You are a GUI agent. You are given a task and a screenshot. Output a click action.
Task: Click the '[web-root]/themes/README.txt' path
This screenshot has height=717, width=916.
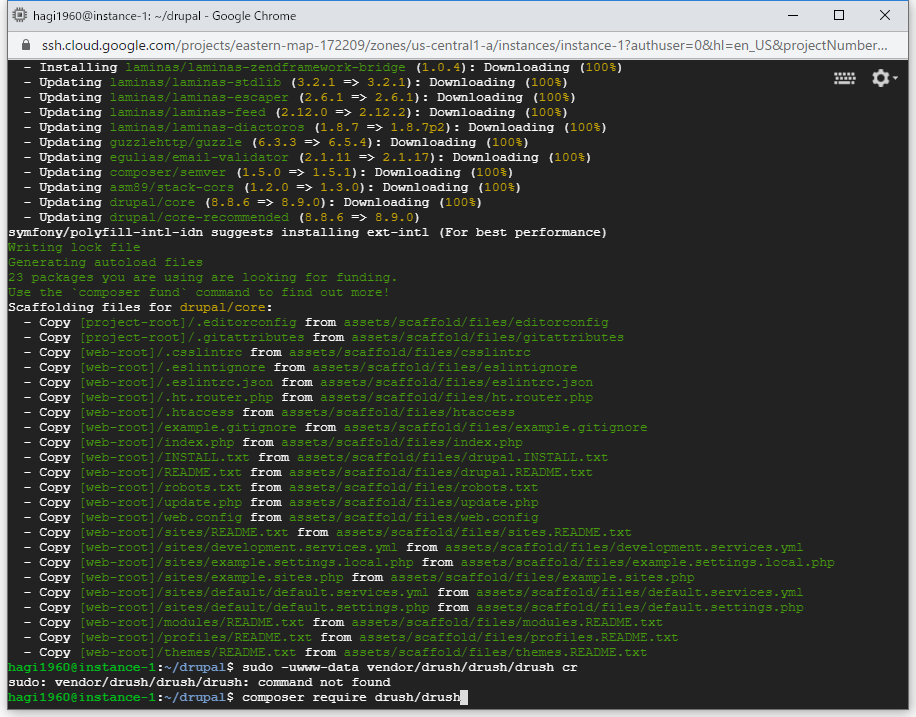tap(188, 653)
